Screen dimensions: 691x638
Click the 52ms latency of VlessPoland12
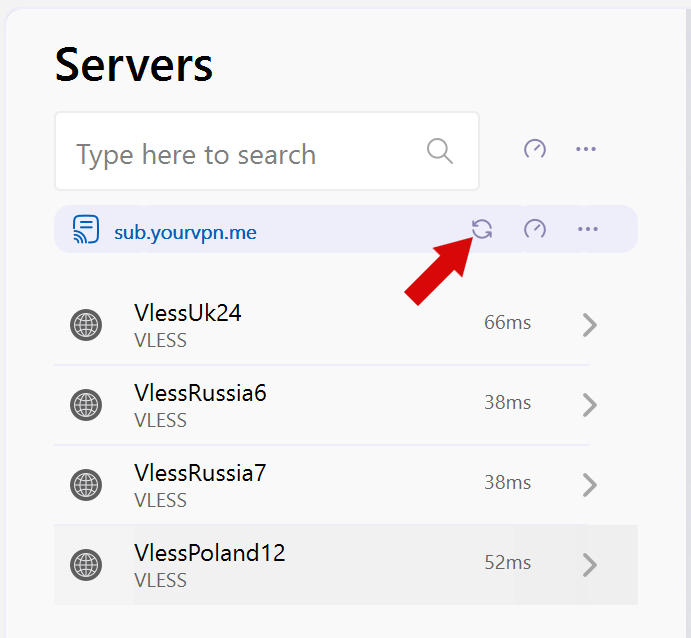point(507,563)
